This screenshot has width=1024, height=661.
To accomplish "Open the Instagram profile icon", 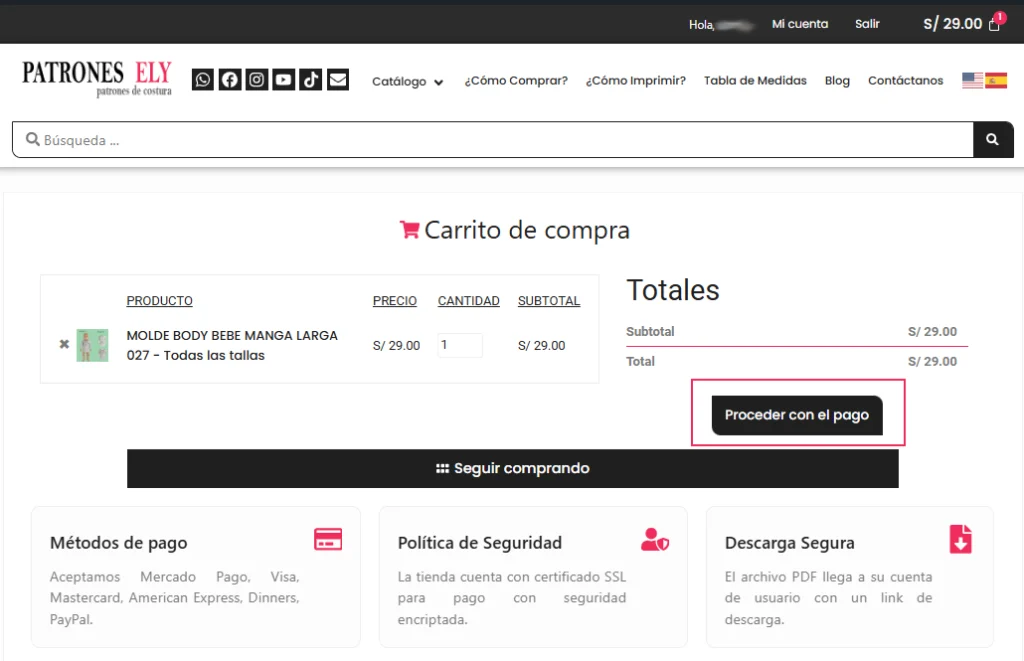I will [x=257, y=80].
